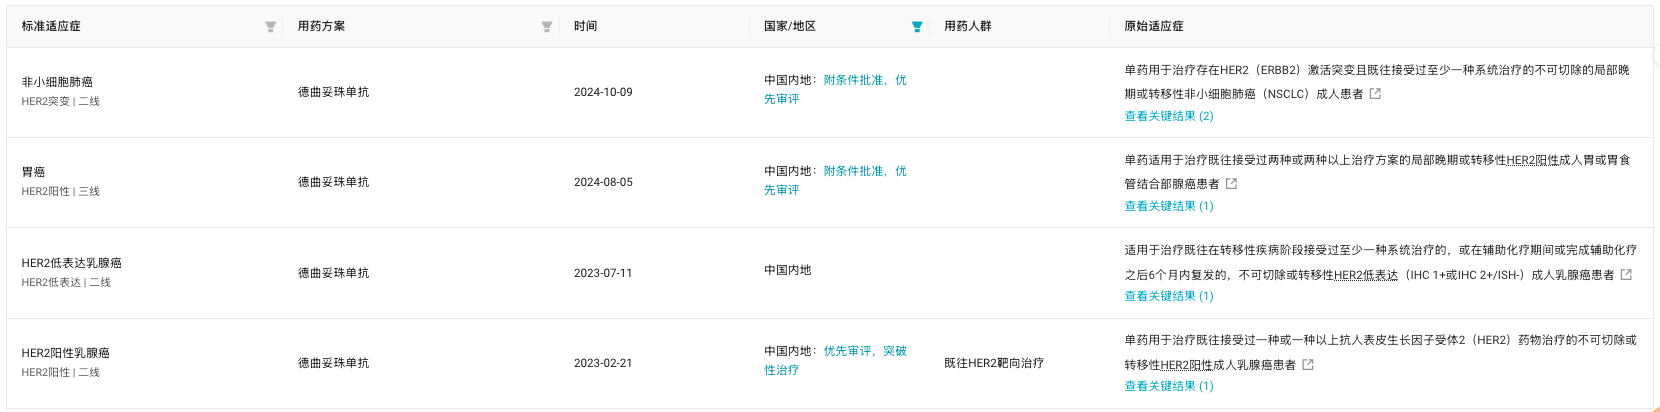Image resolution: width=1660 pixels, height=412 pixels.
Task: Click 查看关键结果 (2) link
Action: (x=1168, y=116)
